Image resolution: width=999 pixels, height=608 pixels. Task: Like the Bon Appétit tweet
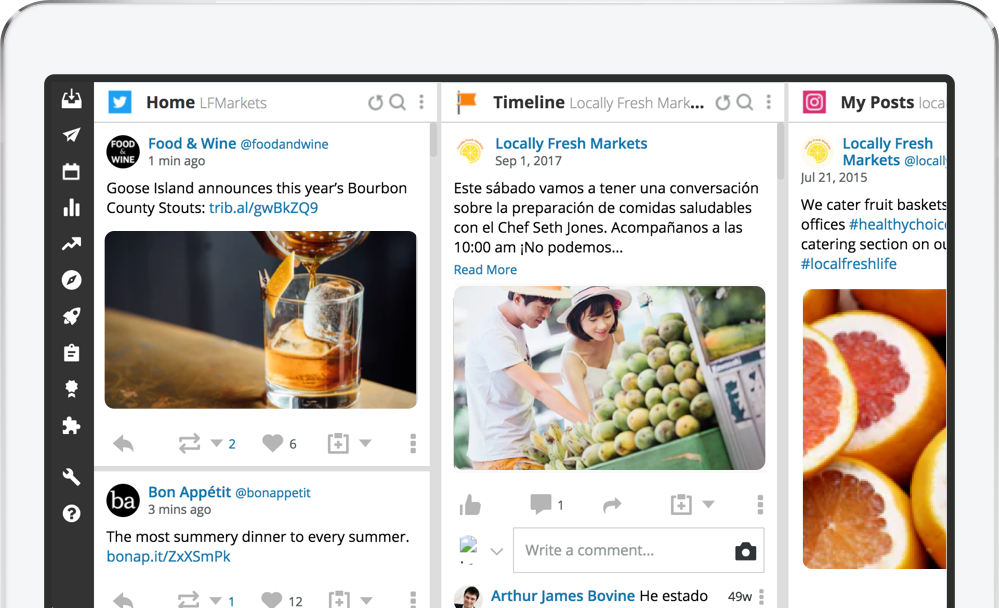[272, 600]
